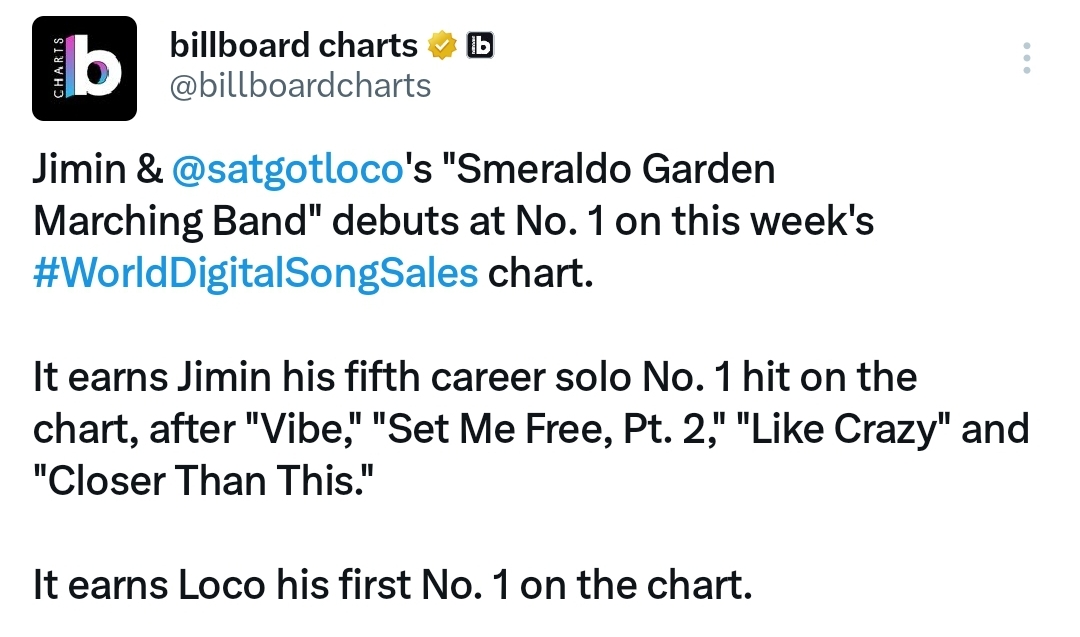Open the @satgotloco mention link
This screenshot has width=1080, height=637.
pos(287,169)
